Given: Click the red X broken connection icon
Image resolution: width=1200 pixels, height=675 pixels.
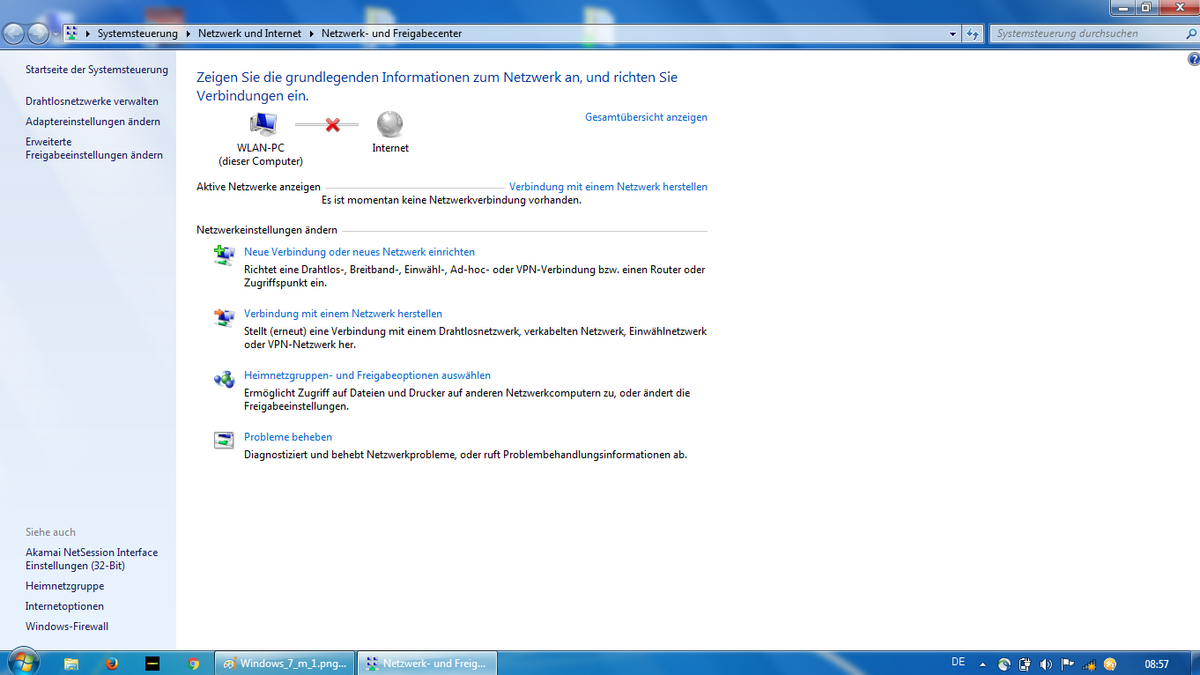Looking at the screenshot, I should [332, 125].
